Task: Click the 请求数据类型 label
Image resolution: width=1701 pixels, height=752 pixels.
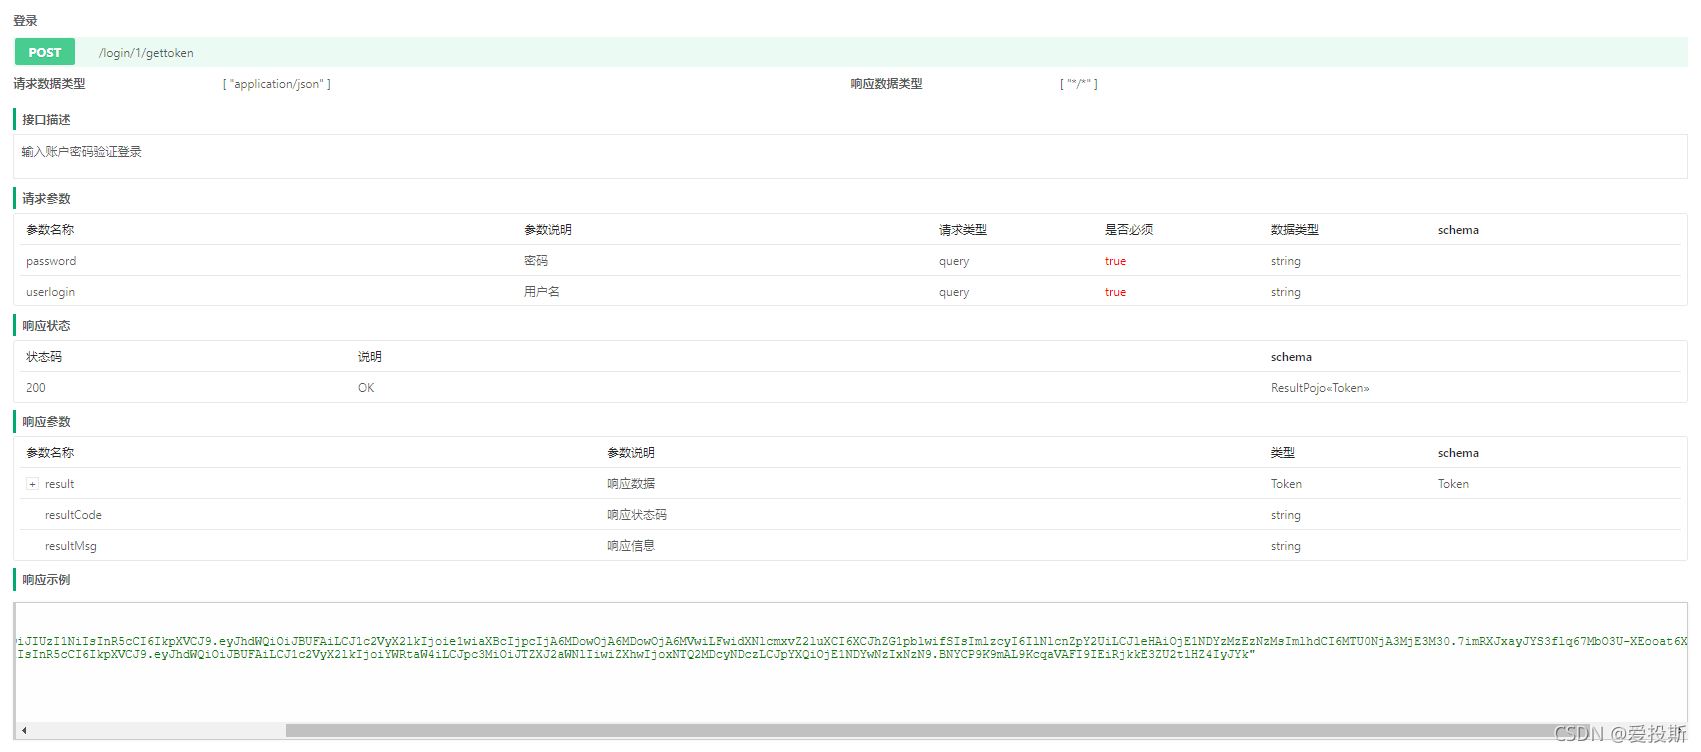Action: coord(49,84)
